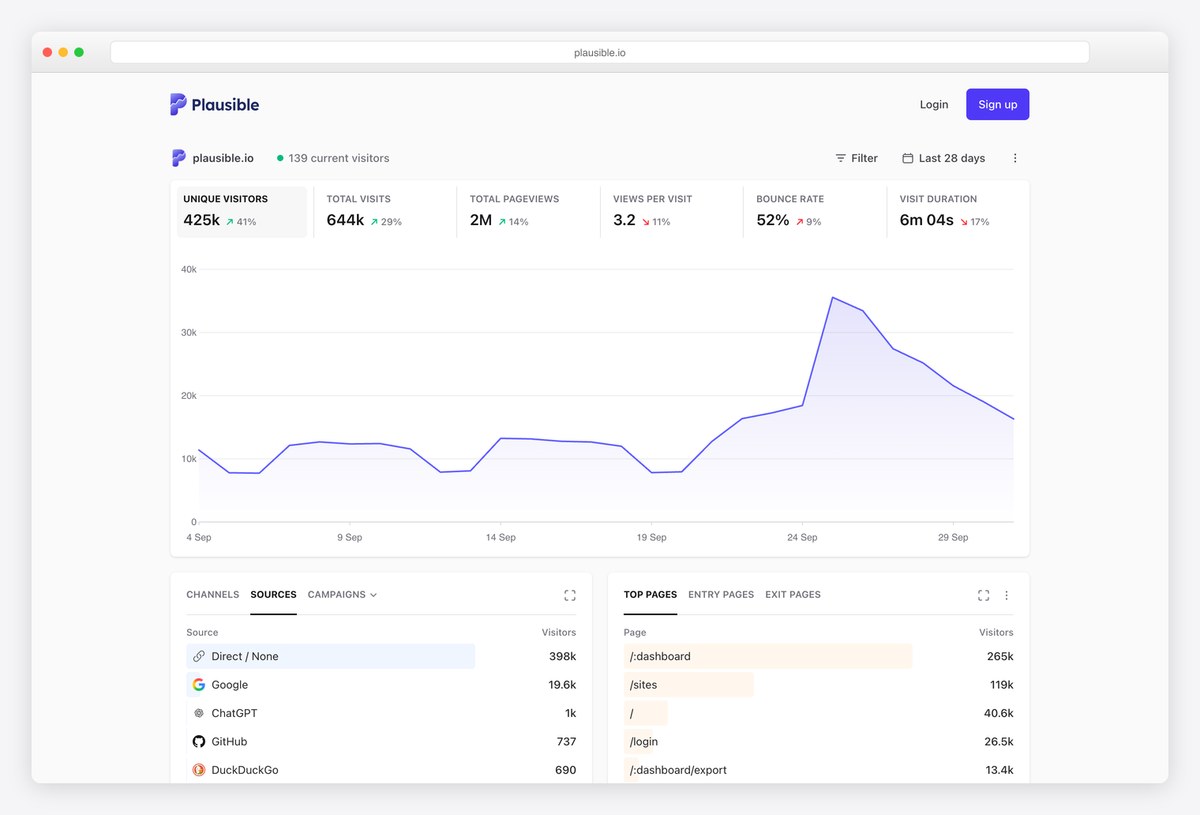Click the Login link
Viewport: 1200px width, 815px height.
934,104
